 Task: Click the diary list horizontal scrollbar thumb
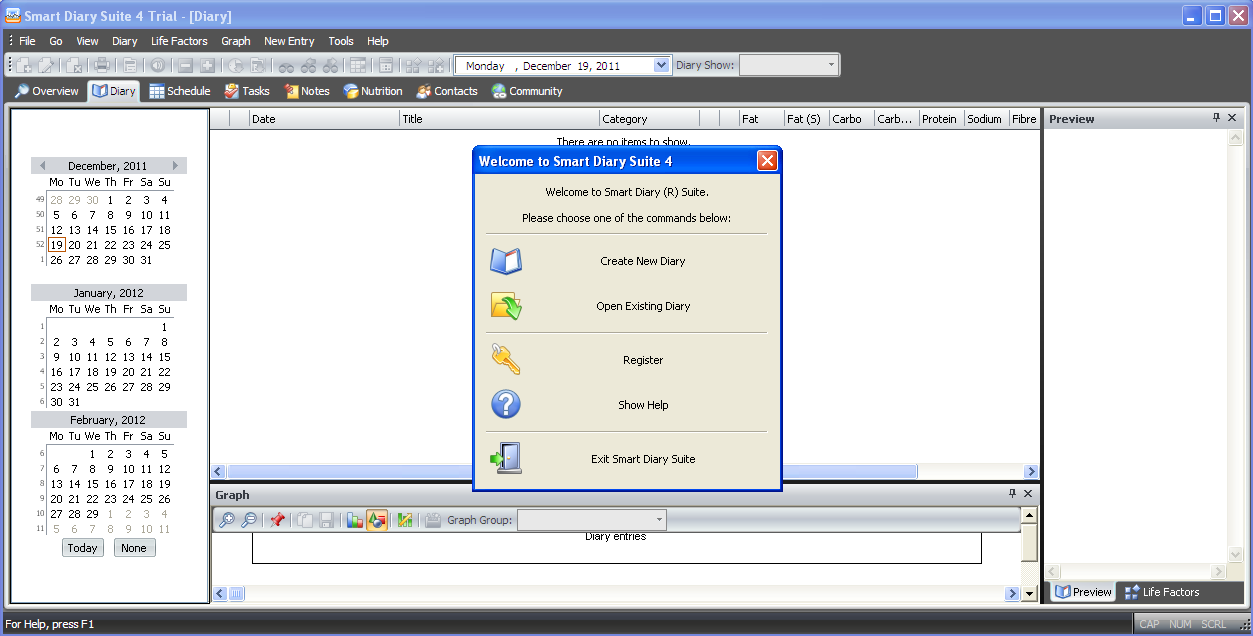point(572,471)
